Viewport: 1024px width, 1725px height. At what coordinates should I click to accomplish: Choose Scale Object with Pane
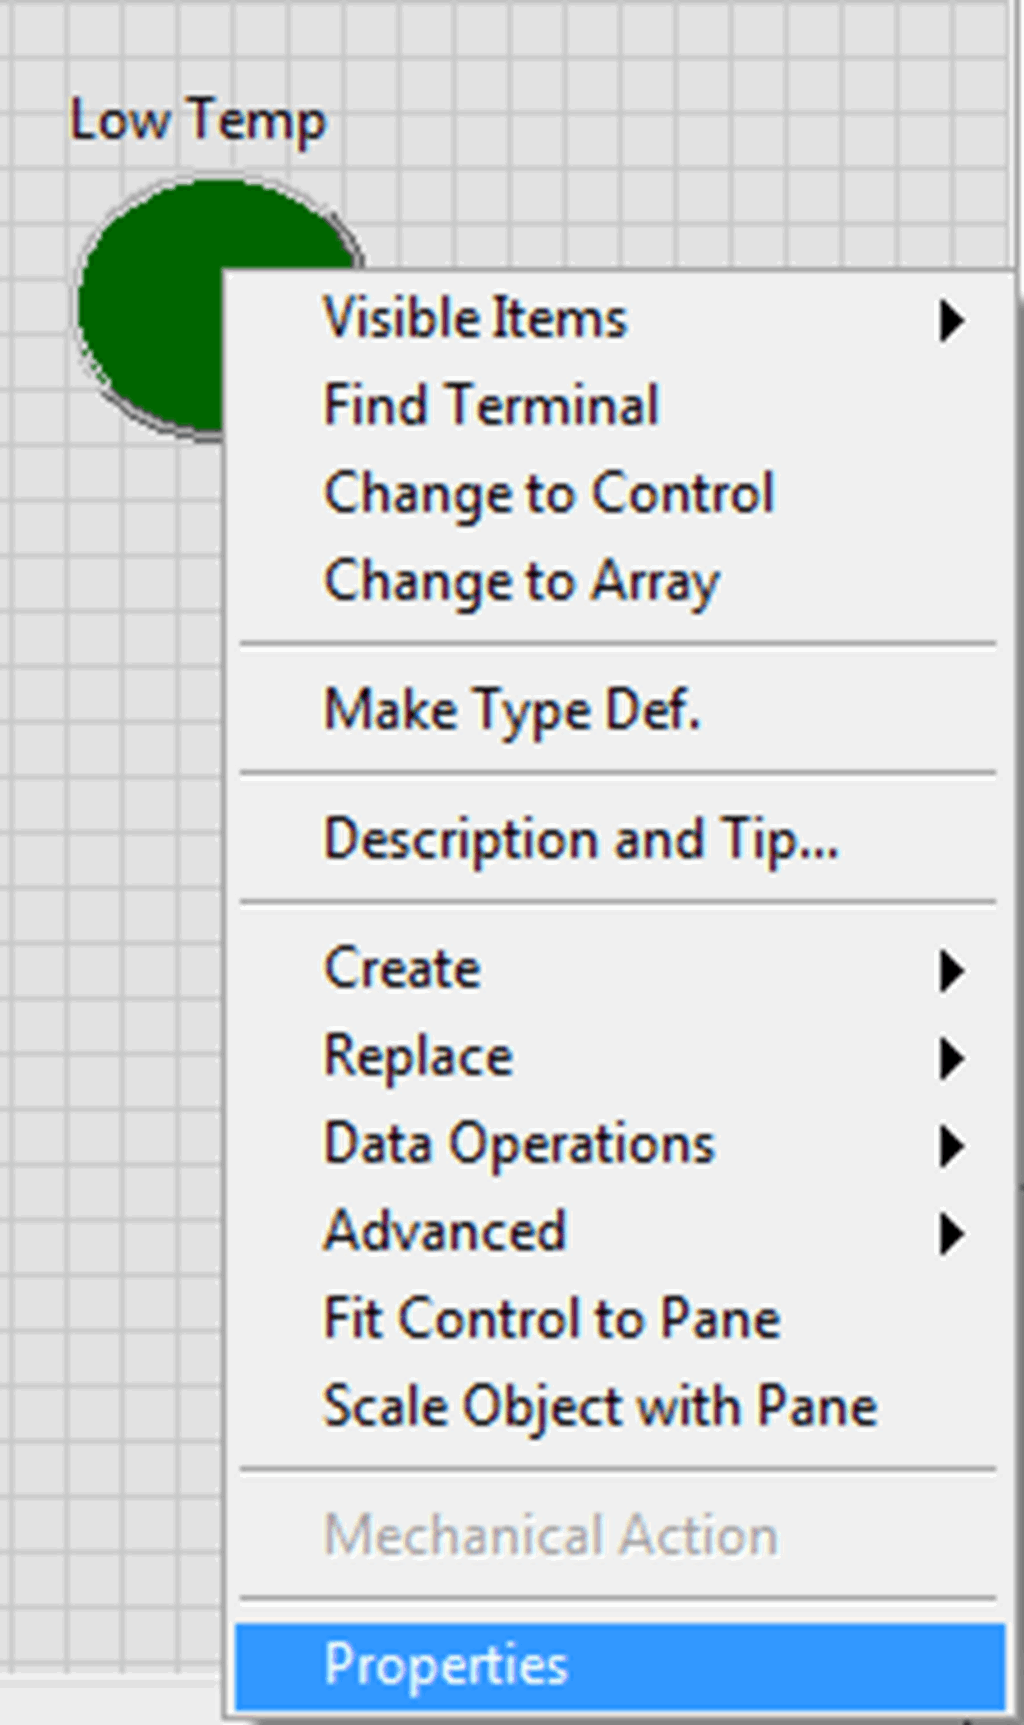599,1405
